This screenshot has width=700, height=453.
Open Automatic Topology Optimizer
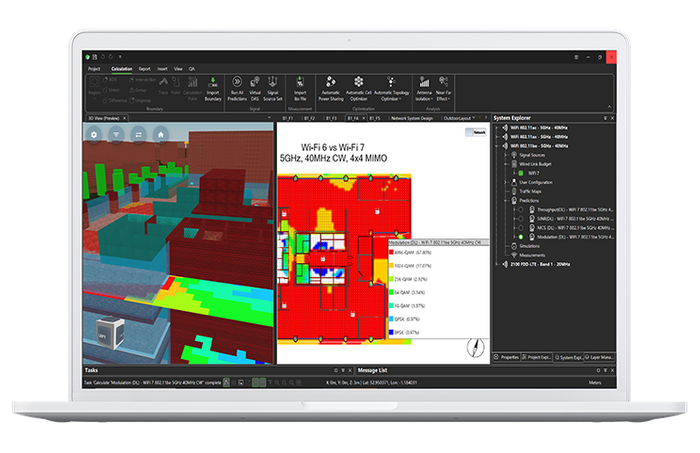coord(391,88)
